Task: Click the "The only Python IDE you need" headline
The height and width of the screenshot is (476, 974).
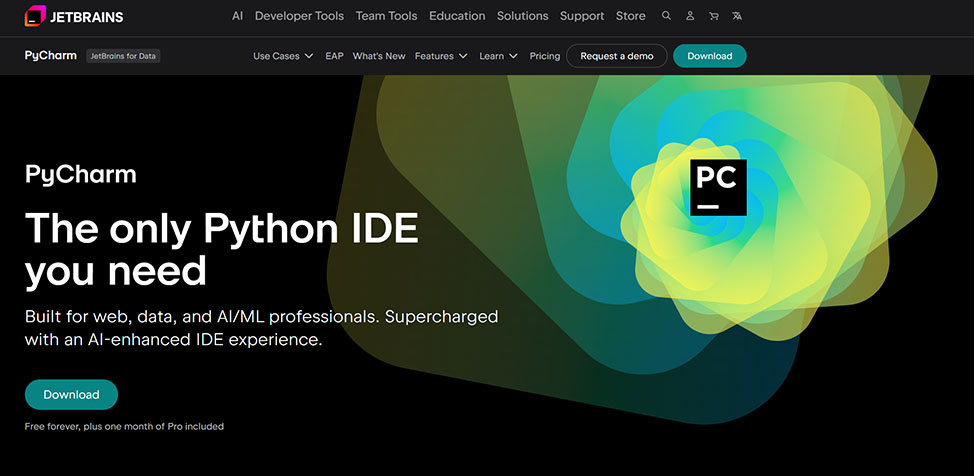Action: pos(222,250)
